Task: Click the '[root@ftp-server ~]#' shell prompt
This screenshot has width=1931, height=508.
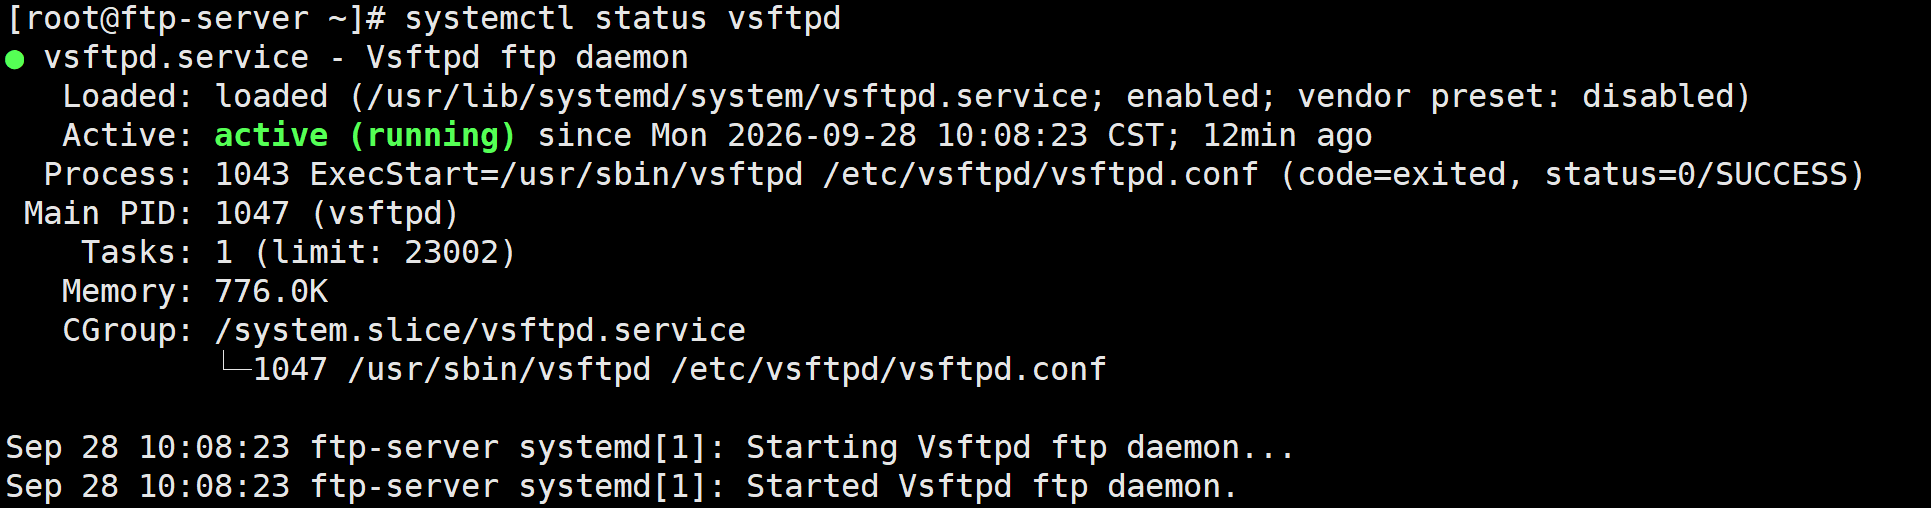Action: point(196,19)
